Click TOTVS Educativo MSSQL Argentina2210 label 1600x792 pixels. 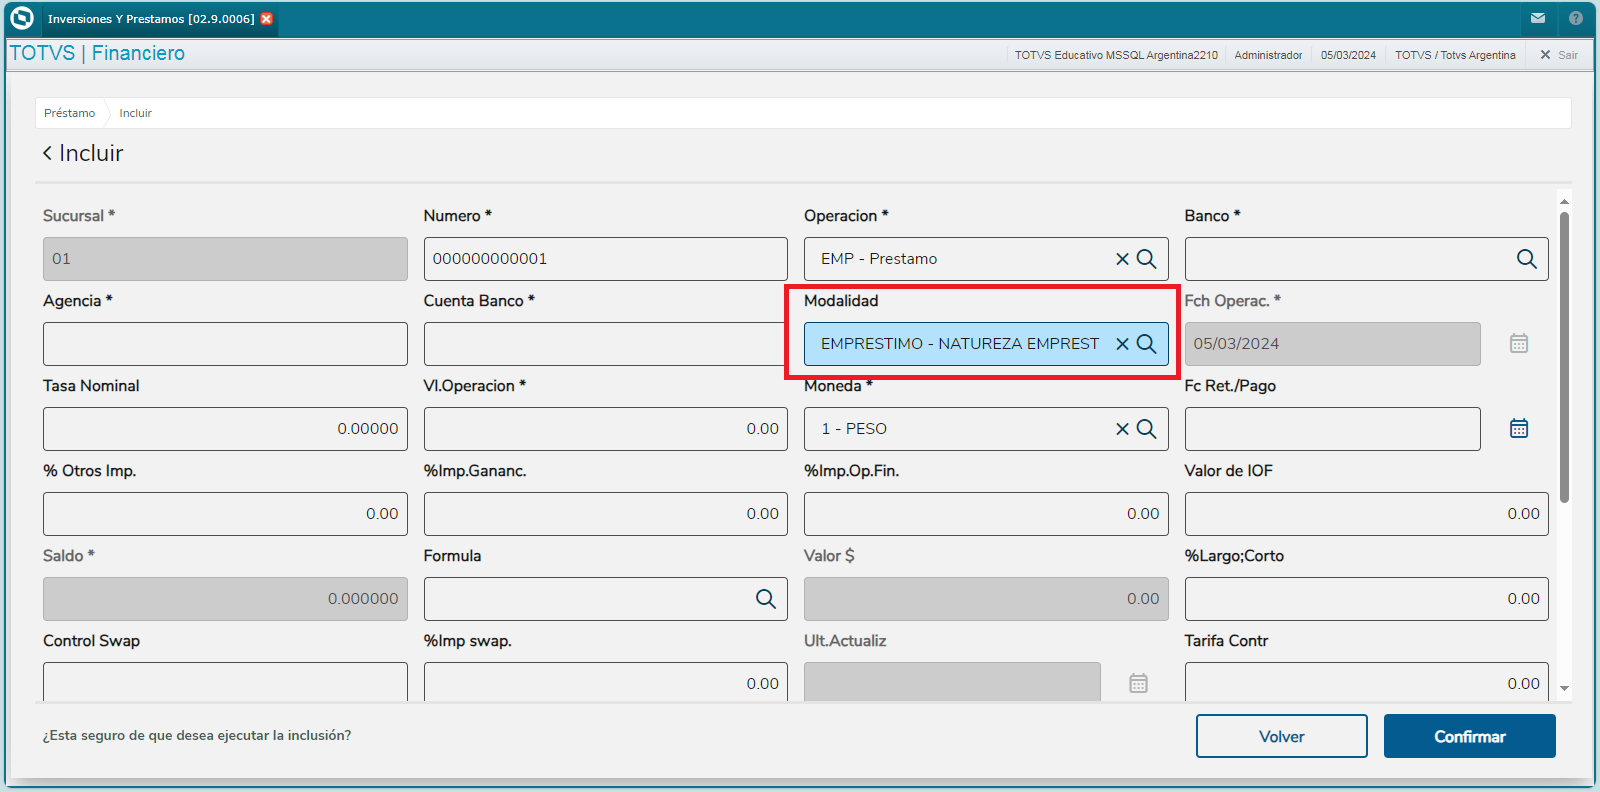point(1116,55)
